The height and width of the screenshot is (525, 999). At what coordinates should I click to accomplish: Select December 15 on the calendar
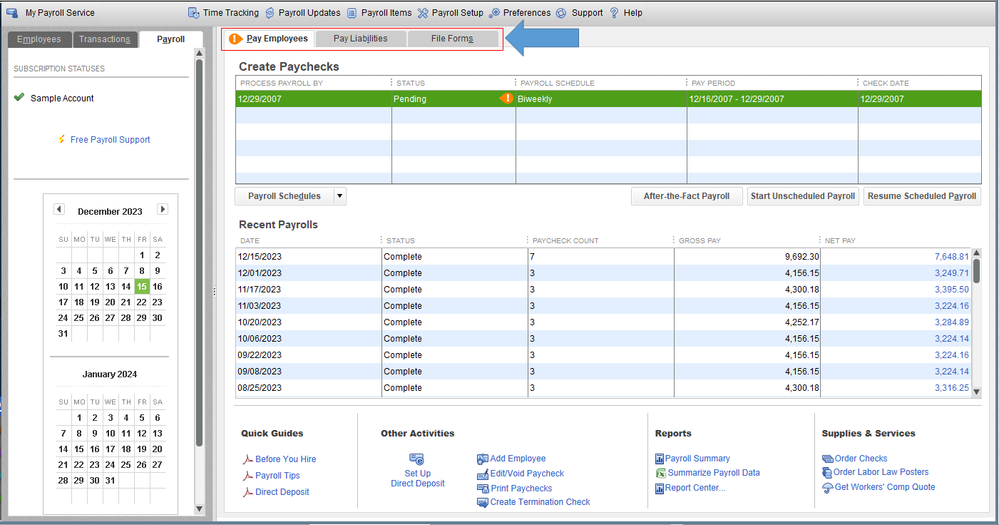click(x=142, y=286)
